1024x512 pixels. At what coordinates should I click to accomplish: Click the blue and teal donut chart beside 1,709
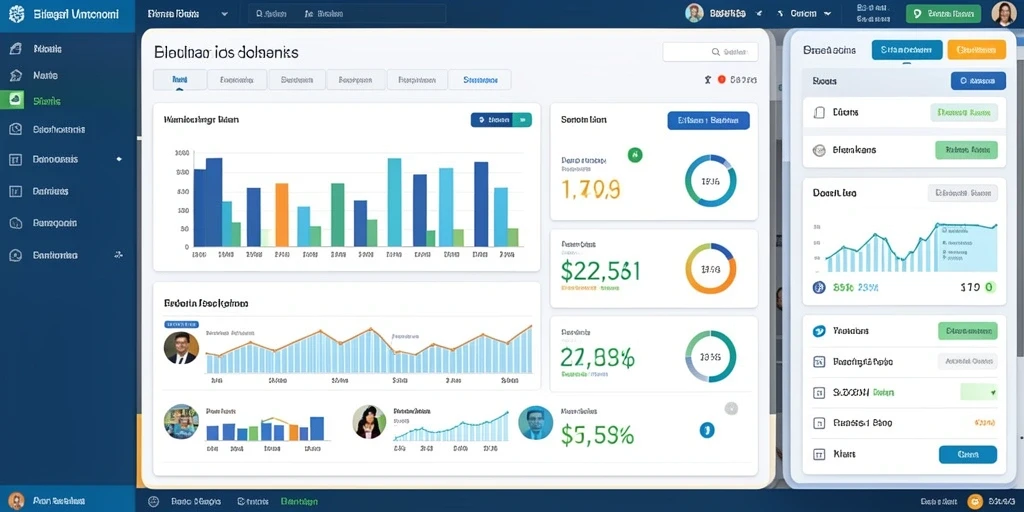711,181
